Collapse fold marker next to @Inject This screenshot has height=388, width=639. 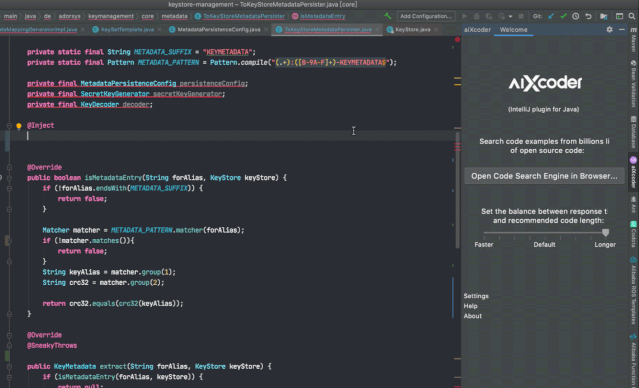pos(9,126)
